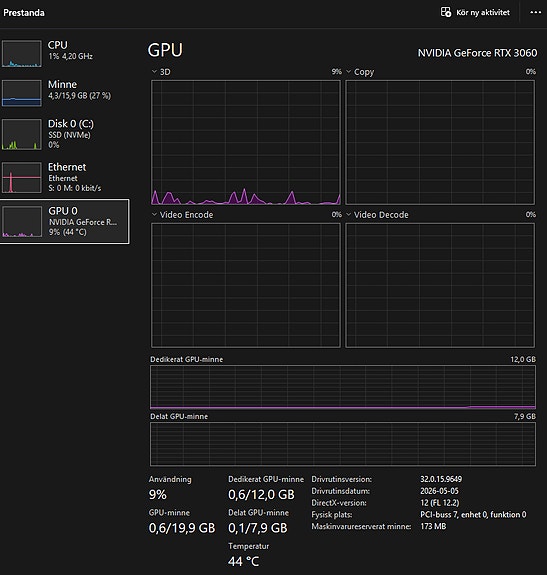
Task: Click the Drivrutinsdatum label
Action: point(340,491)
